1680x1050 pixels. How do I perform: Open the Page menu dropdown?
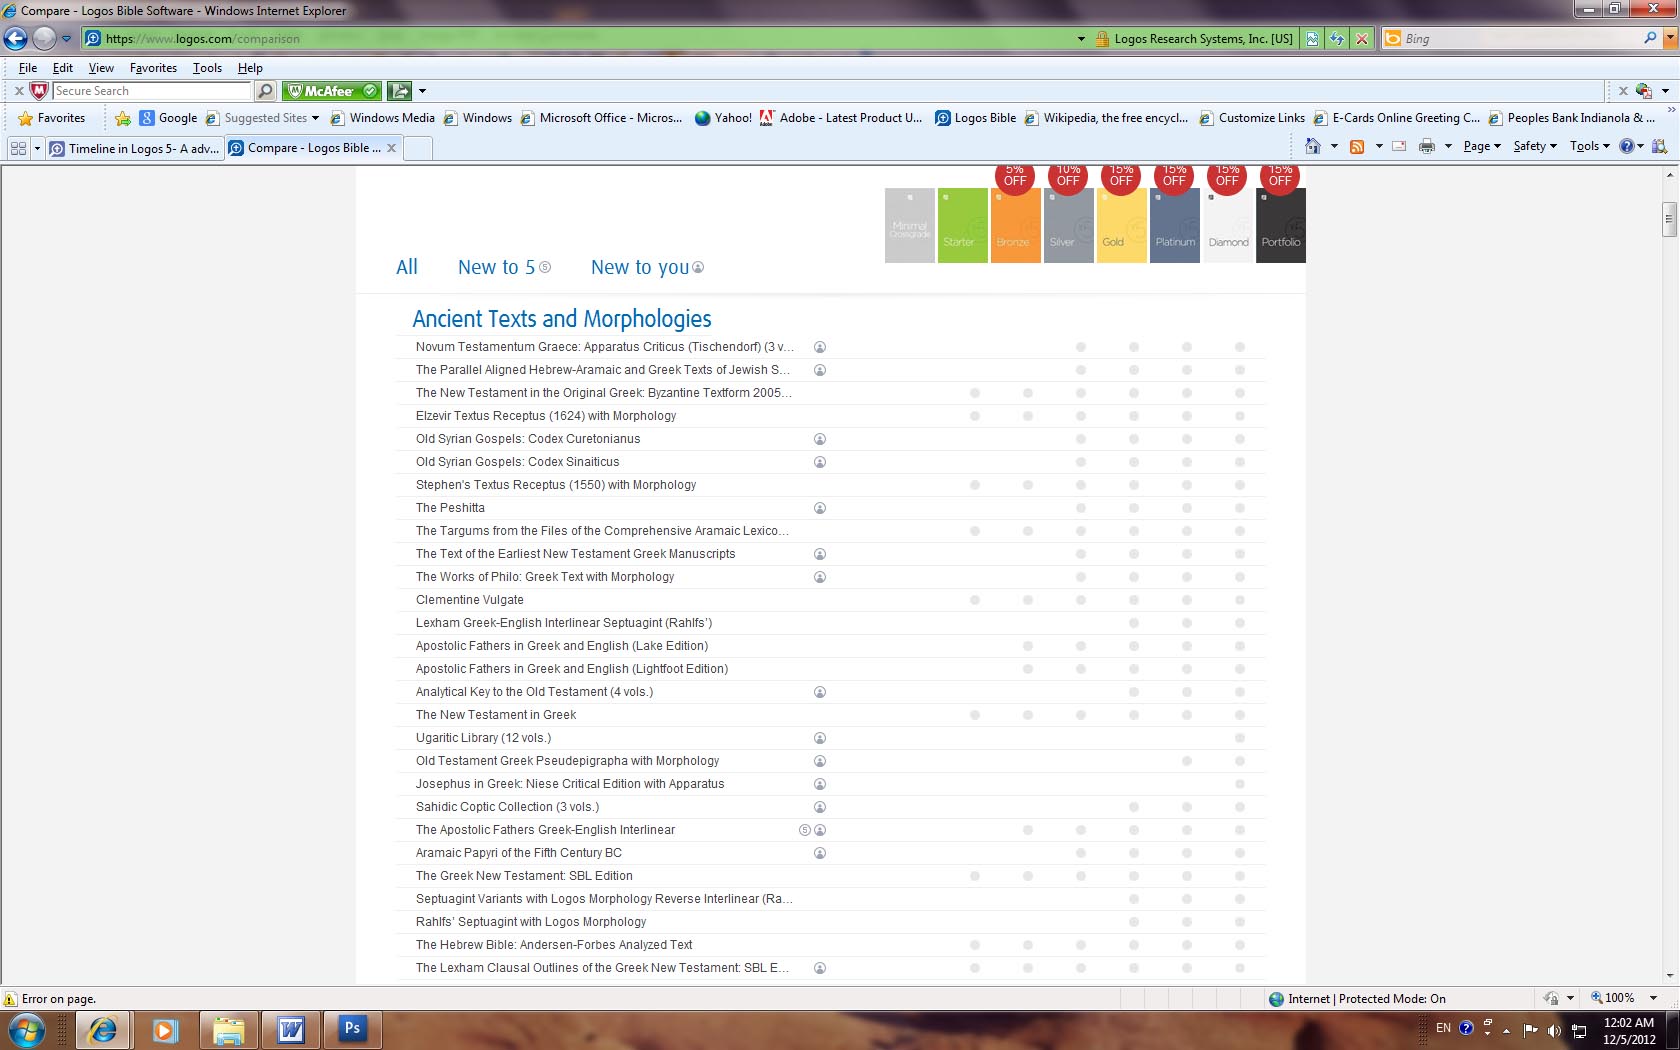click(x=1482, y=146)
